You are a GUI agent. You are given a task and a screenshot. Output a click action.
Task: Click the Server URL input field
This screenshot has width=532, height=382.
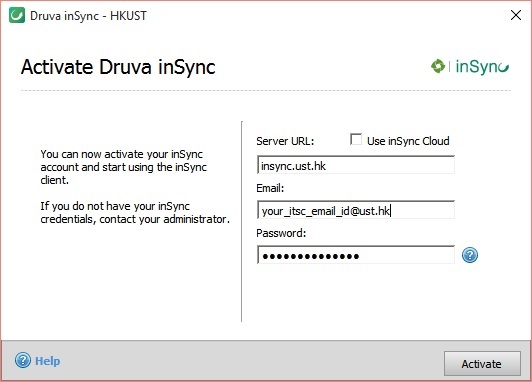[356, 165]
